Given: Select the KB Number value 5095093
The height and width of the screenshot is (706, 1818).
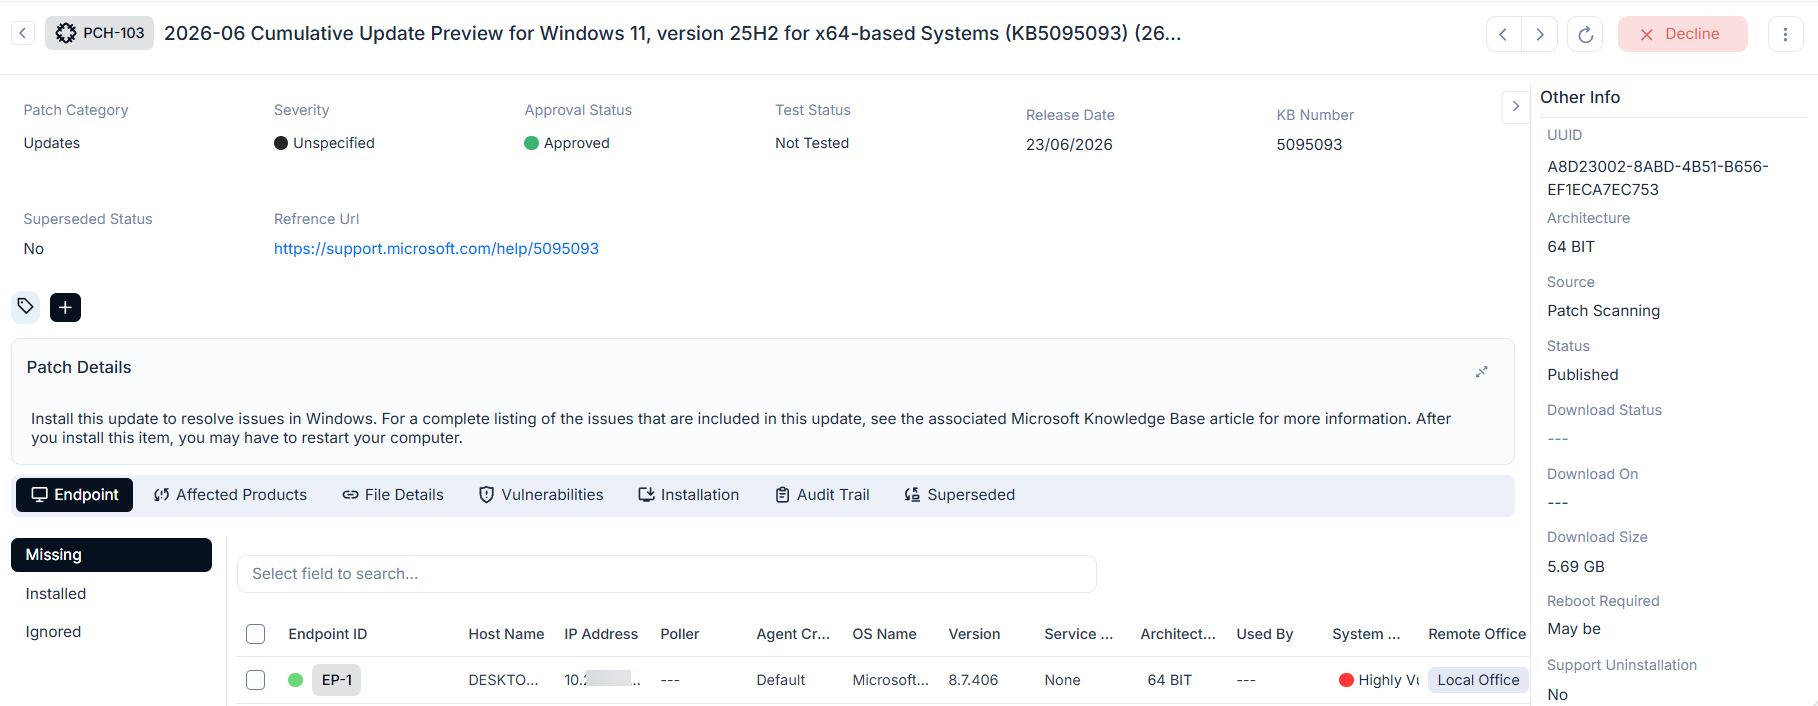Looking at the screenshot, I should pyautogui.click(x=1309, y=145).
